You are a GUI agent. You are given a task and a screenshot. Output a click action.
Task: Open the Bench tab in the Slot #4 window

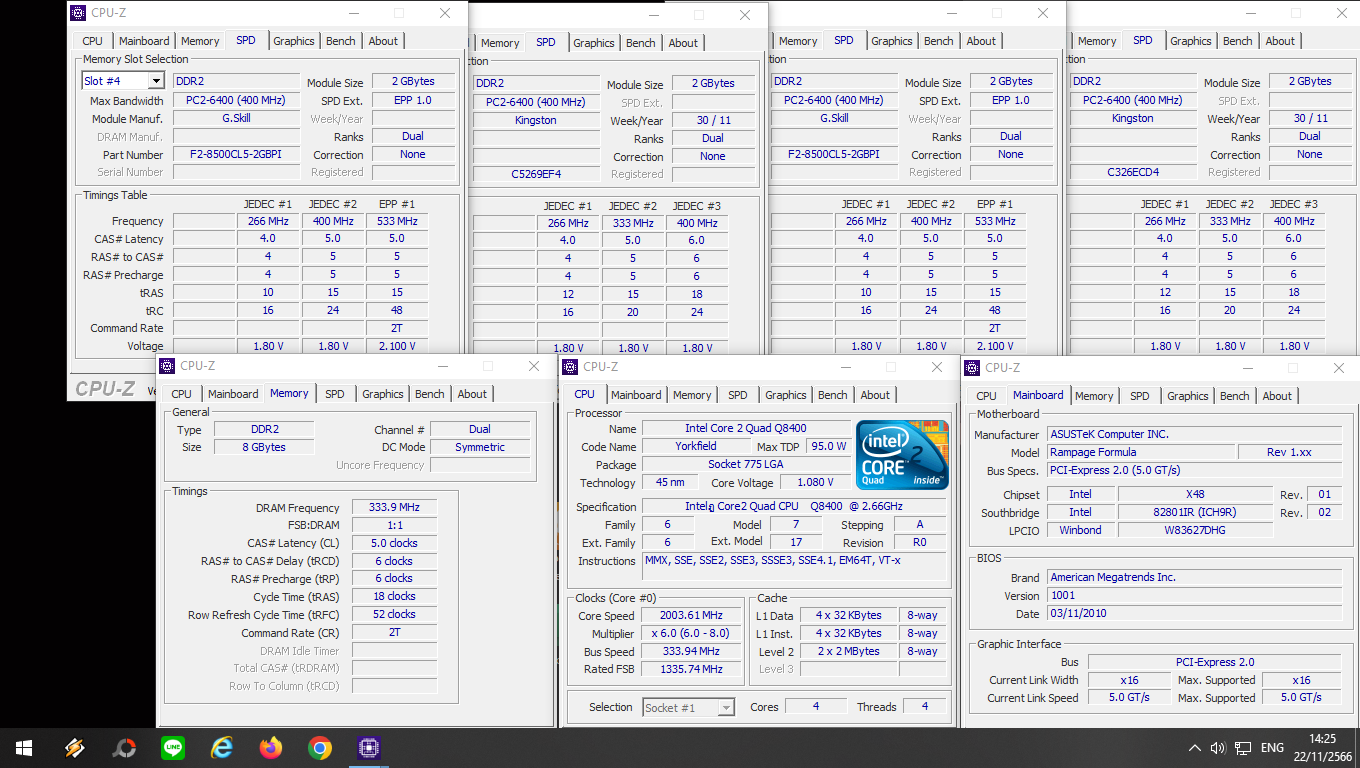[341, 41]
